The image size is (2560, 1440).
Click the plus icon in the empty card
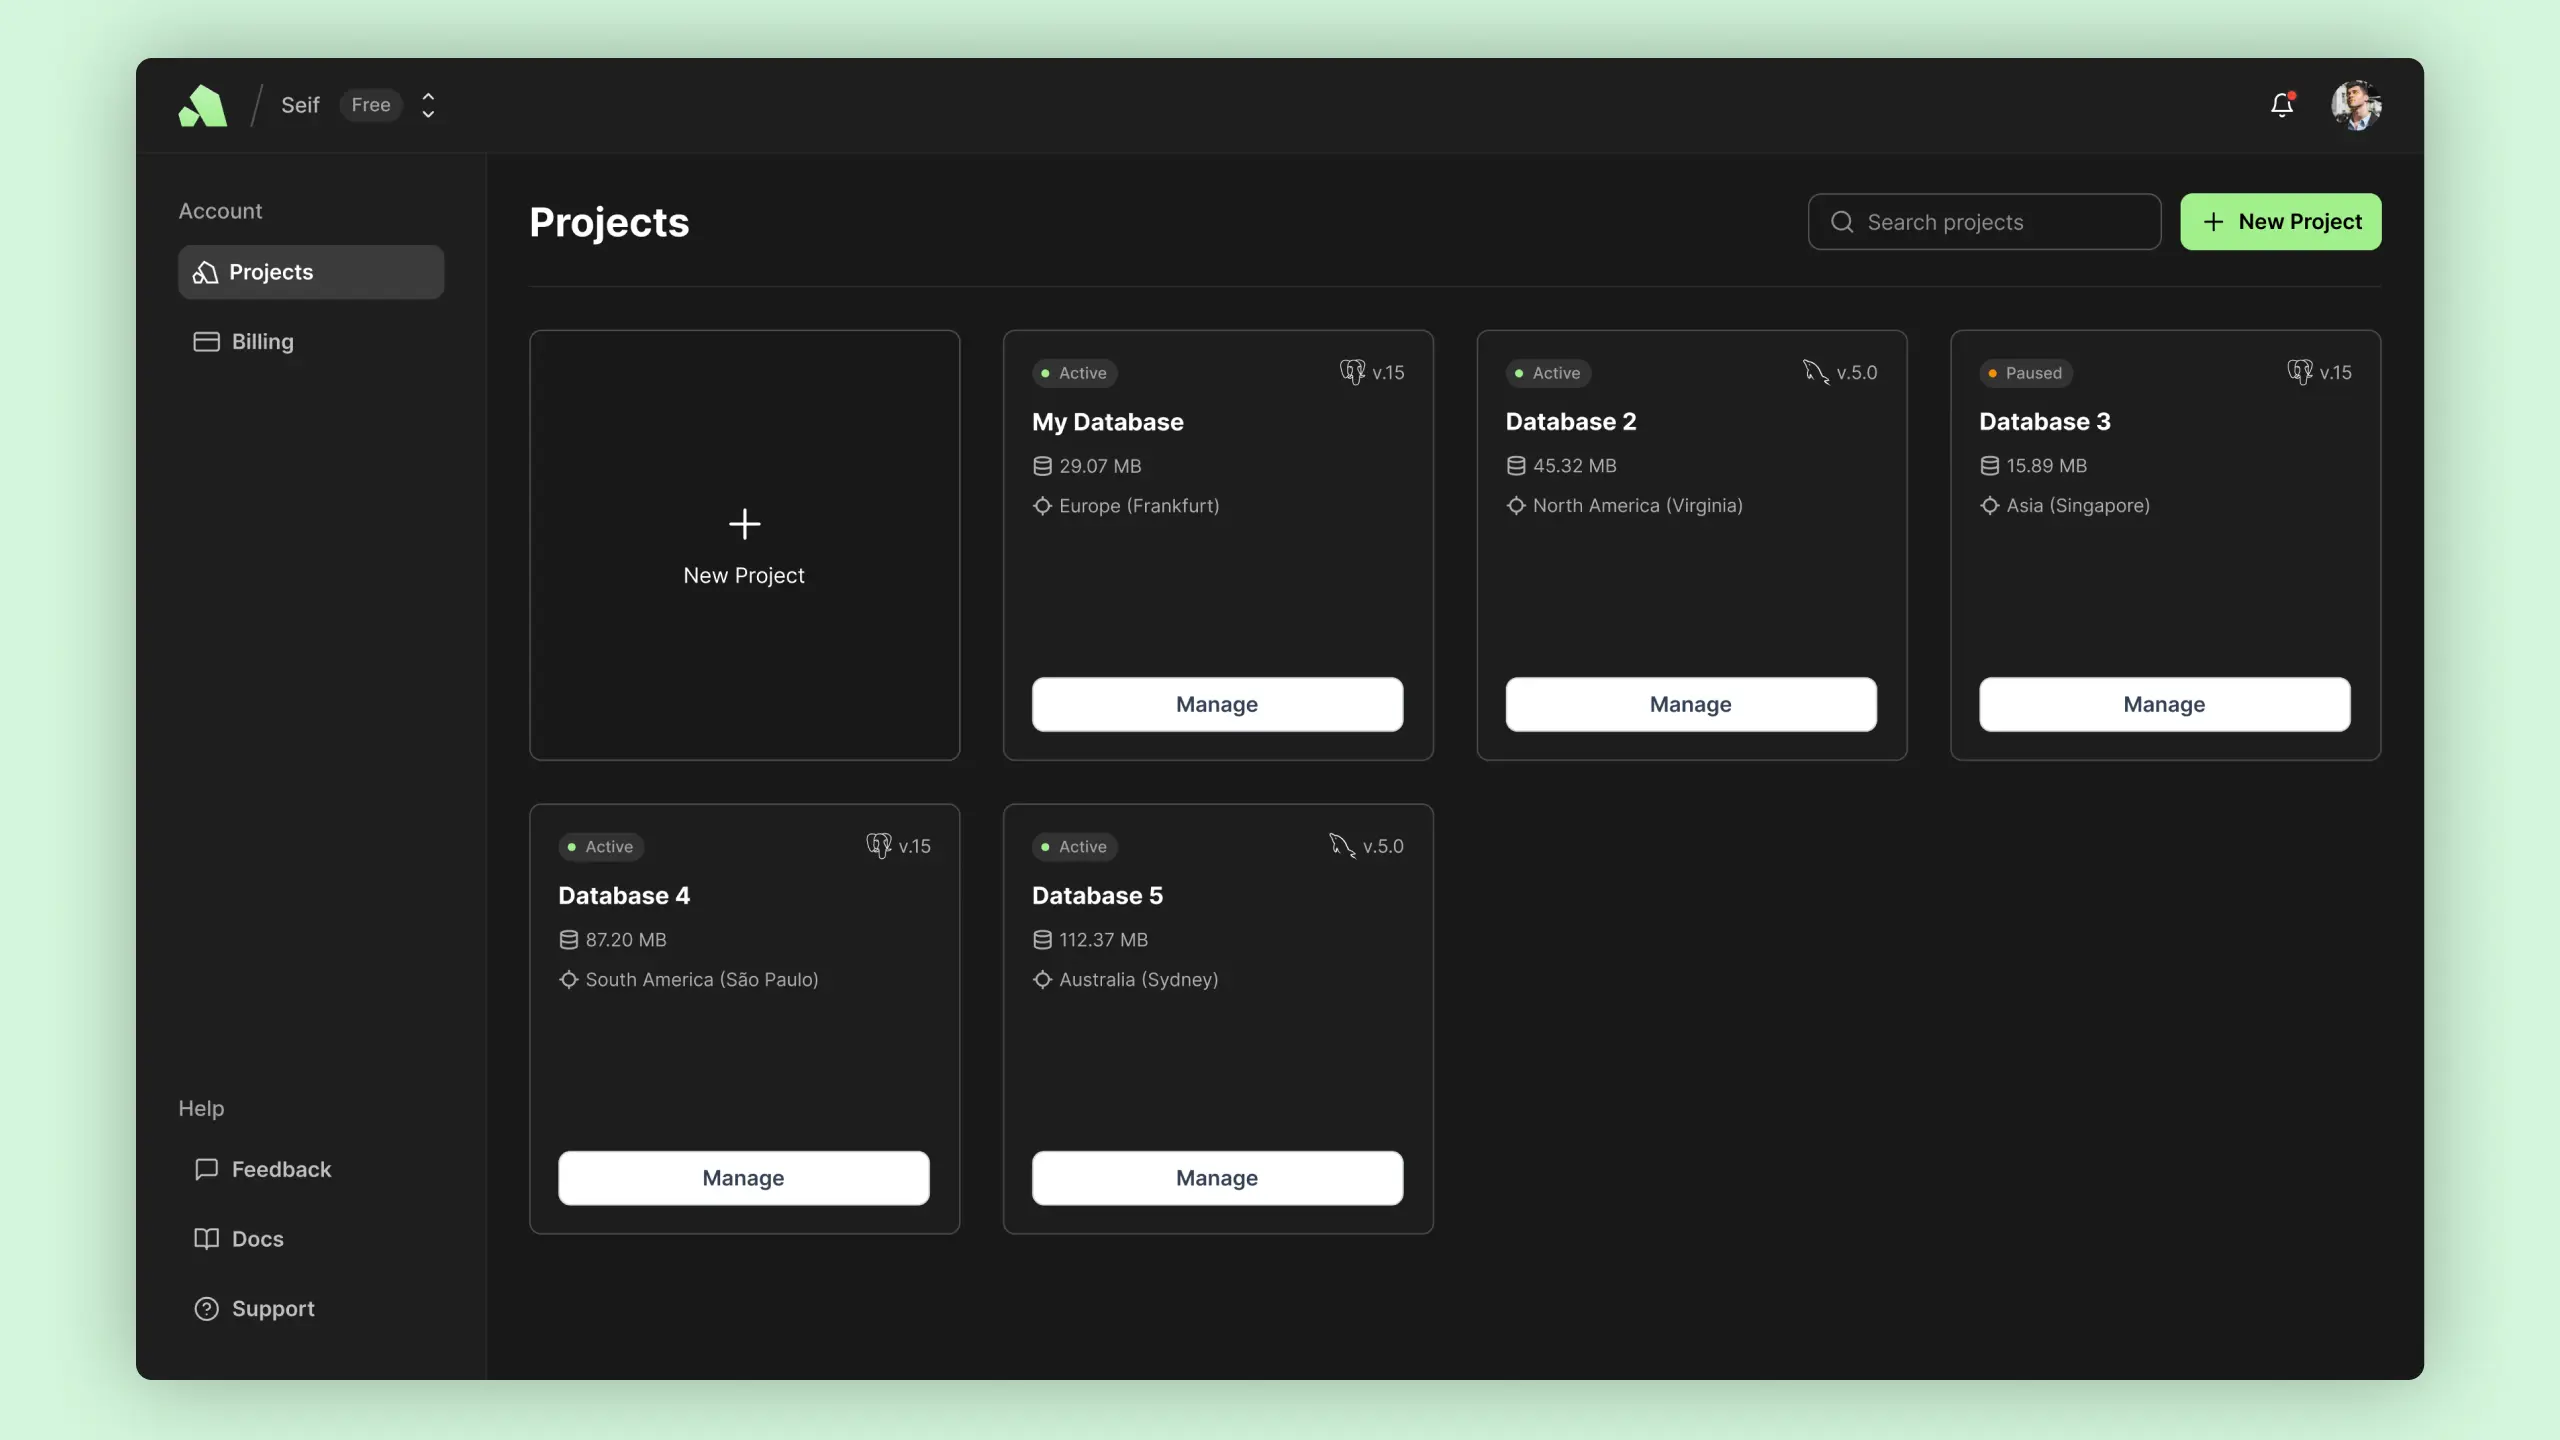(744, 523)
